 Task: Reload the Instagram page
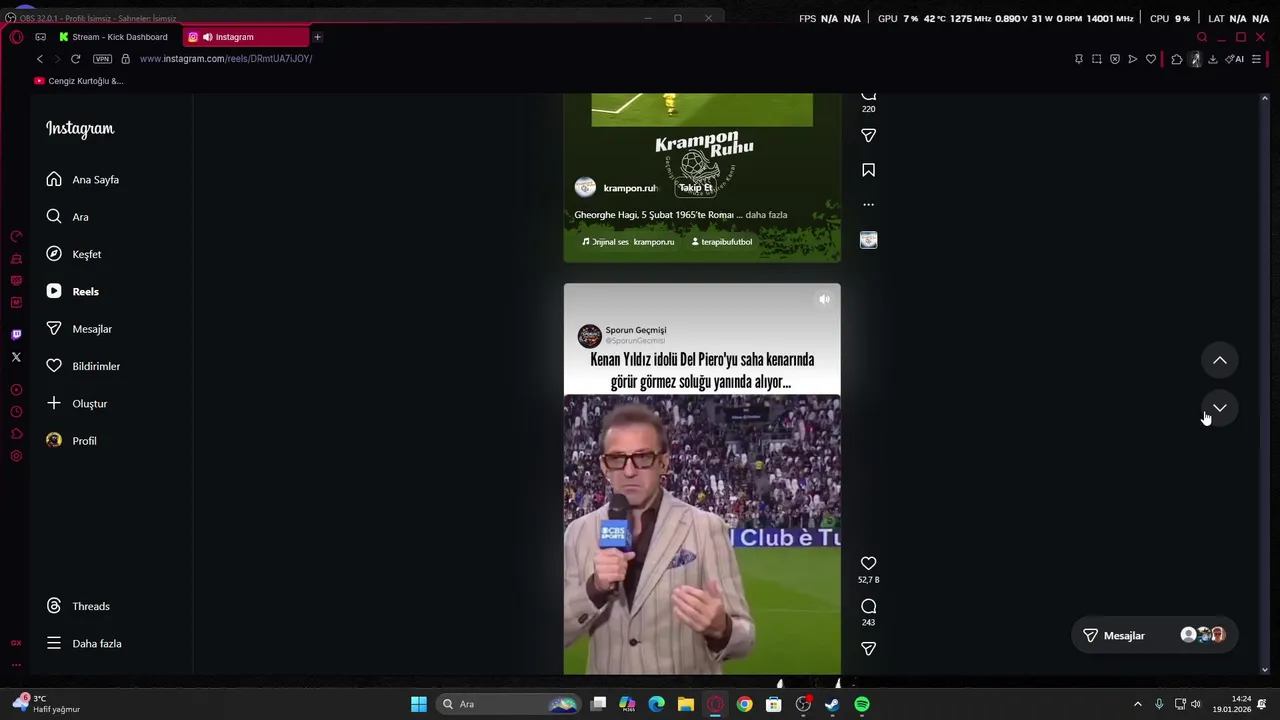tap(75, 59)
